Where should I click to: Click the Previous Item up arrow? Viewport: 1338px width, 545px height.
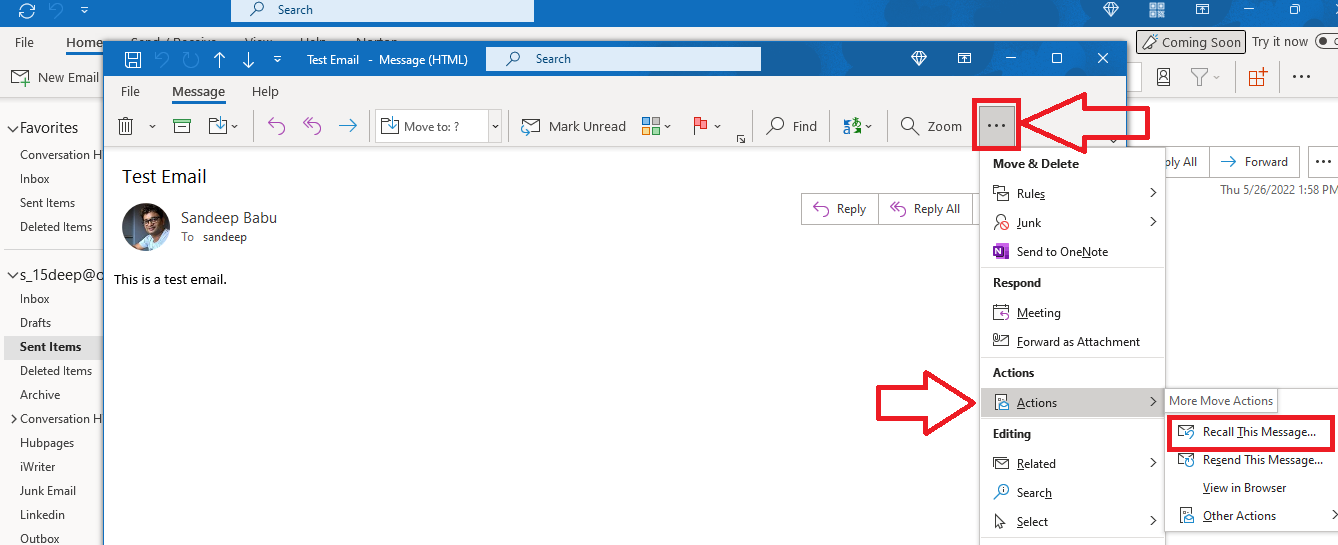click(x=219, y=59)
